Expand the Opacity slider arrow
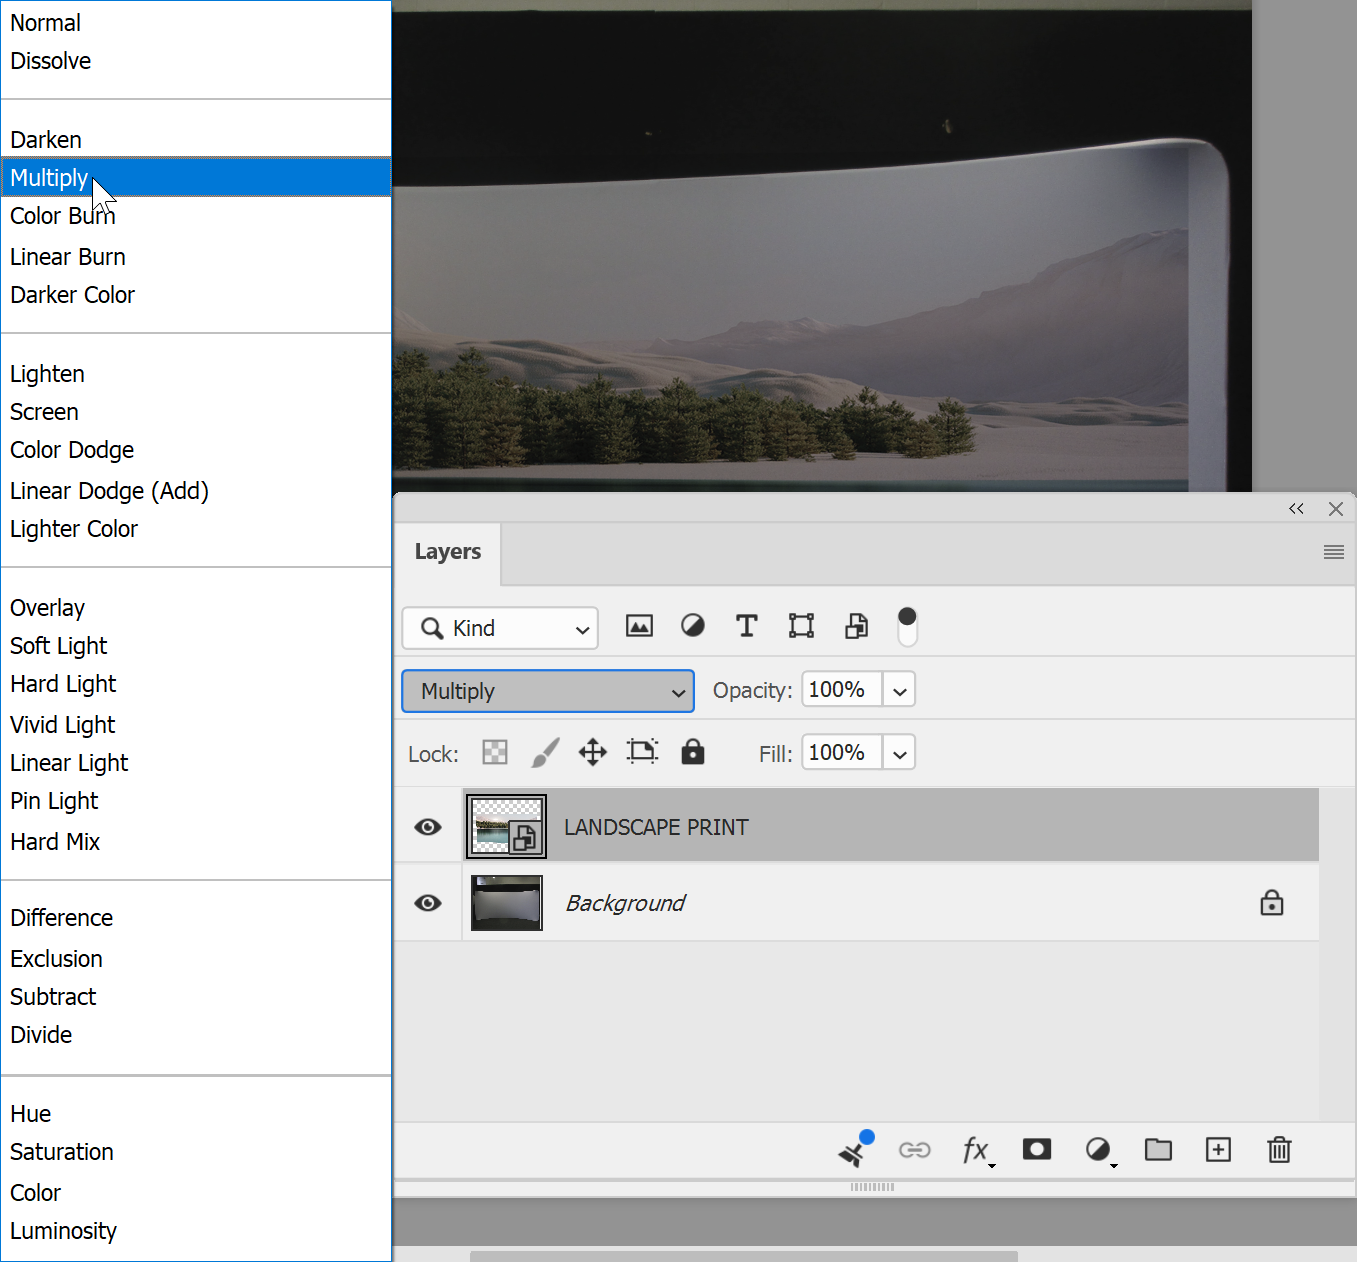The image size is (1357, 1262). [x=899, y=690]
